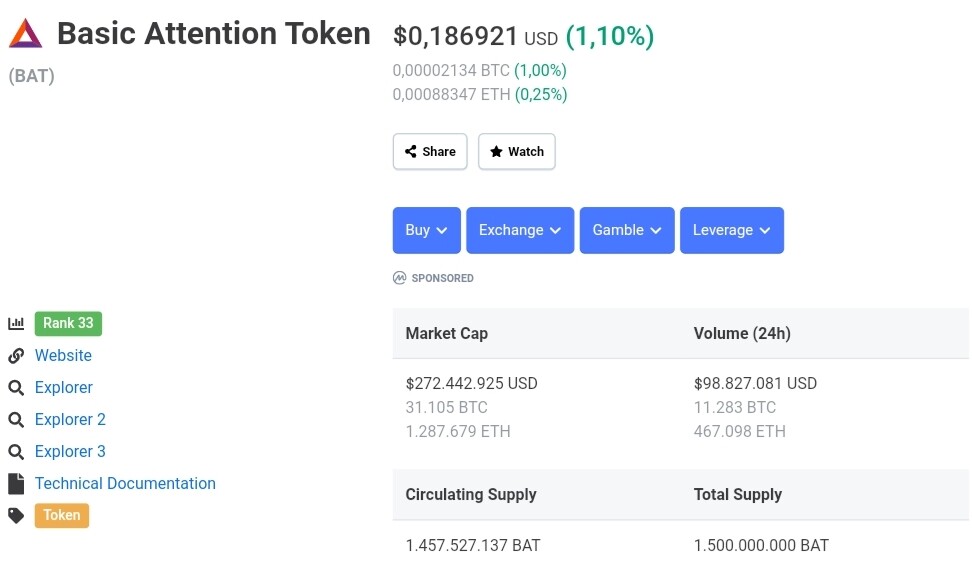Expand the Exchange dropdown menu
Viewport: 972px width, 567px height.
(x=520, y=230)
